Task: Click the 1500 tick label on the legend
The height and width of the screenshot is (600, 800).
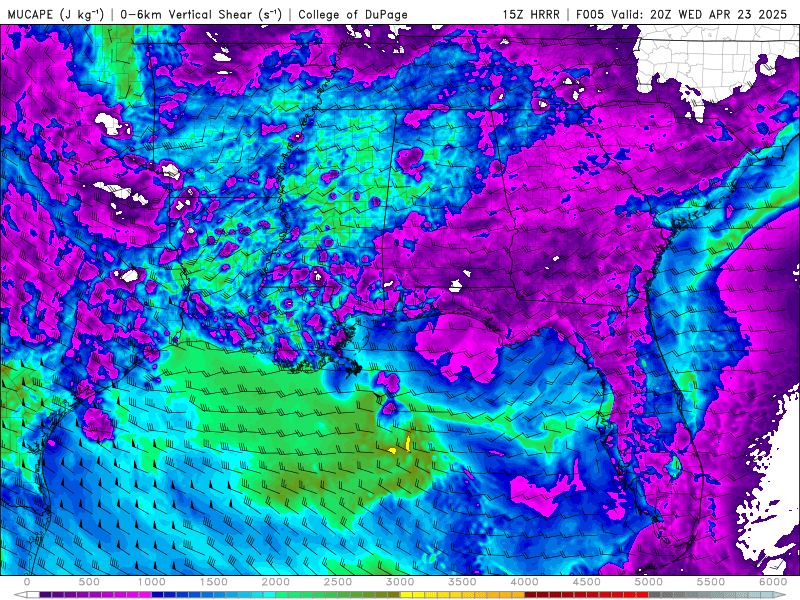Action: pos(214,582)
